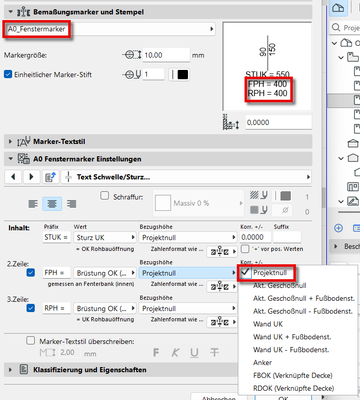This screenshot has width=360, height=400.
Task: Toggle underline U text style
Action: (195, 353)
